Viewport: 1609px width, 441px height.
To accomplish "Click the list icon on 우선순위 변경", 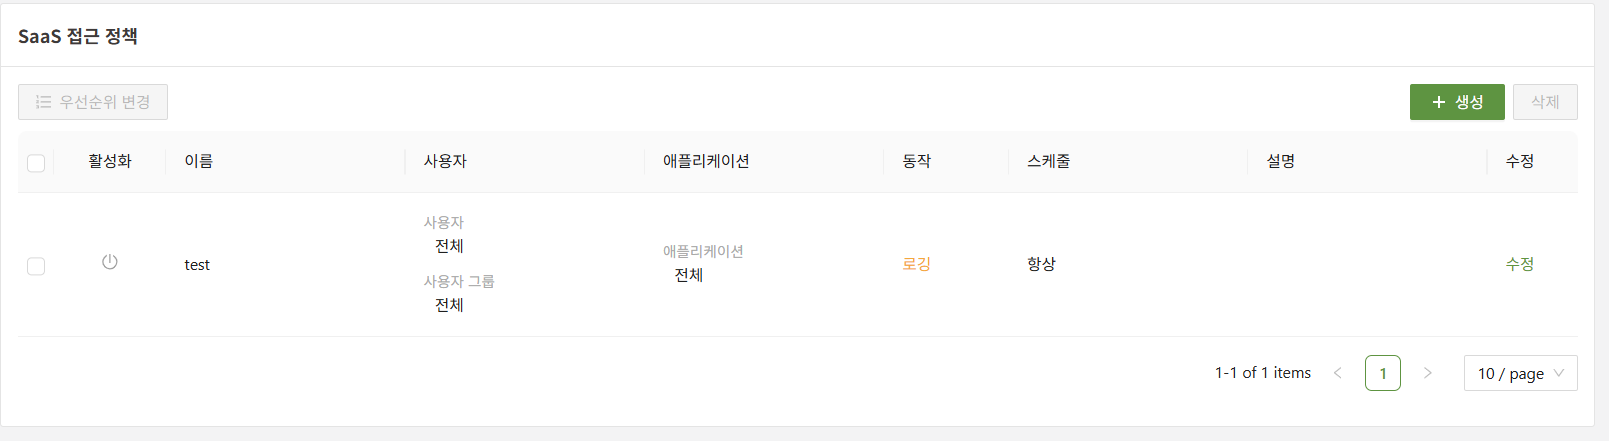I will (x=43, y=102).
